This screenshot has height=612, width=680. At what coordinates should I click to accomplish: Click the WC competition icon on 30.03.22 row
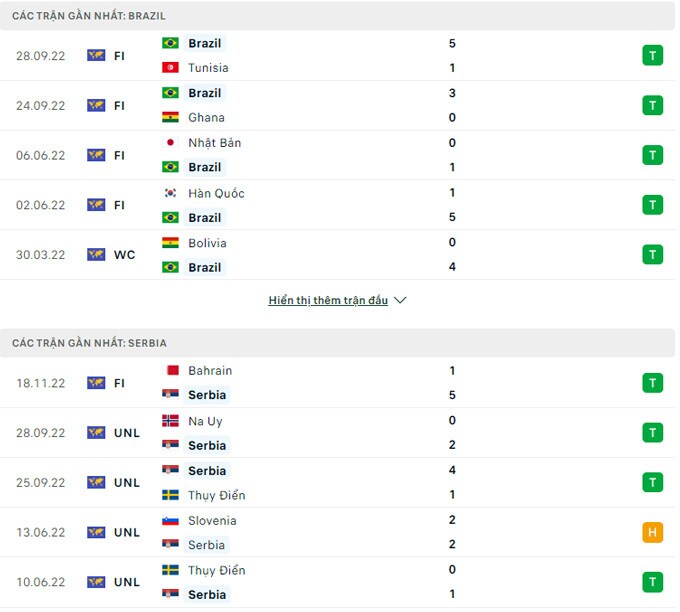tap(96, 255)
